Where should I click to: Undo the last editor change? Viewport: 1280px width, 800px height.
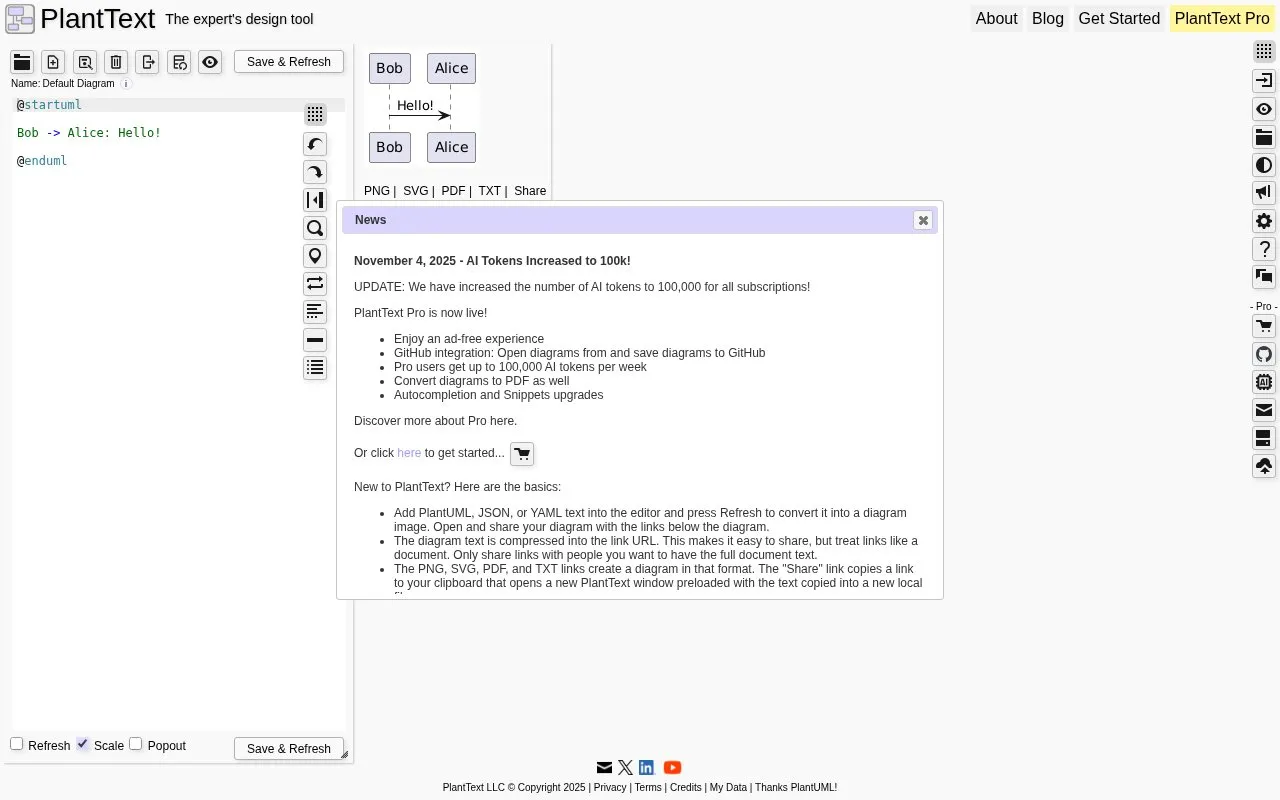pos(315,144)
